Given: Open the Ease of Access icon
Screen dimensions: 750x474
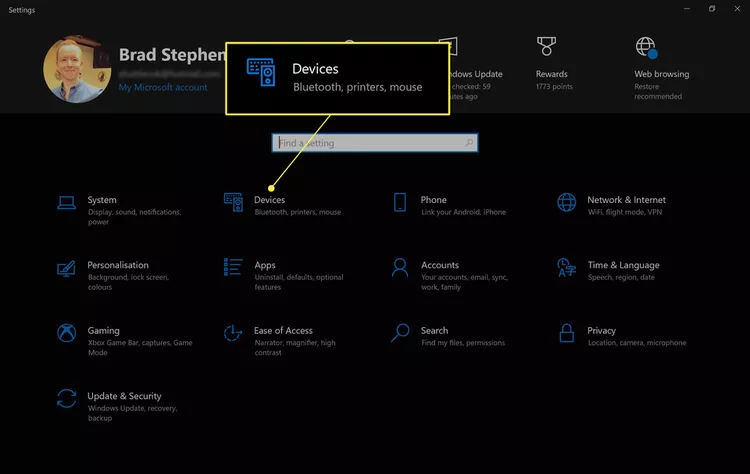Looking at the screenshot, I should click(x=233, y=333).
